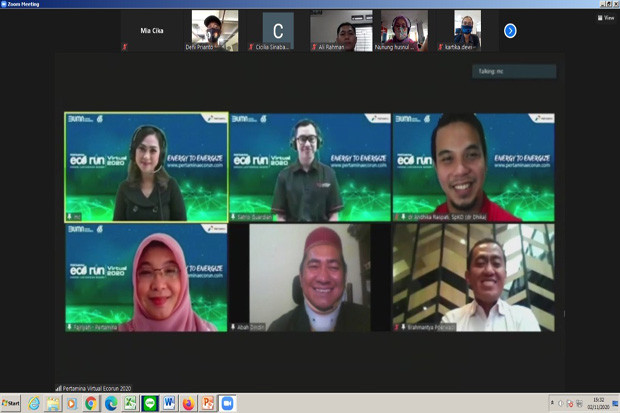The width and height of the screenshot is (620, 413).
Task: Open File Explorer folder from taskbar
Action: [53, 403]
